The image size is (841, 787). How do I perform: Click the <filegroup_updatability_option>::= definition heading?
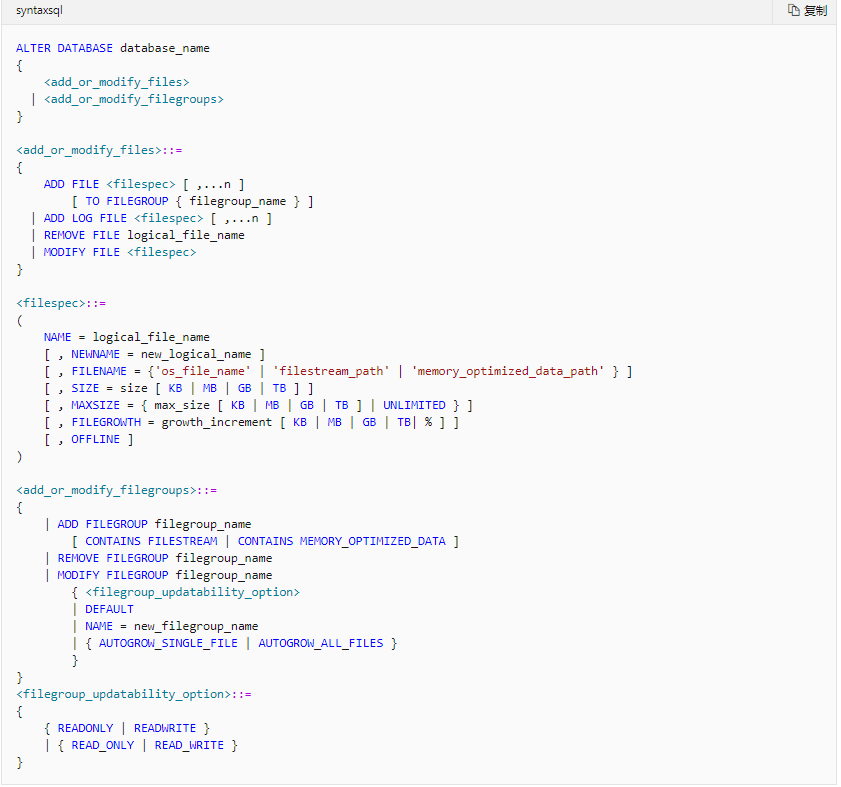pos(134,695)
